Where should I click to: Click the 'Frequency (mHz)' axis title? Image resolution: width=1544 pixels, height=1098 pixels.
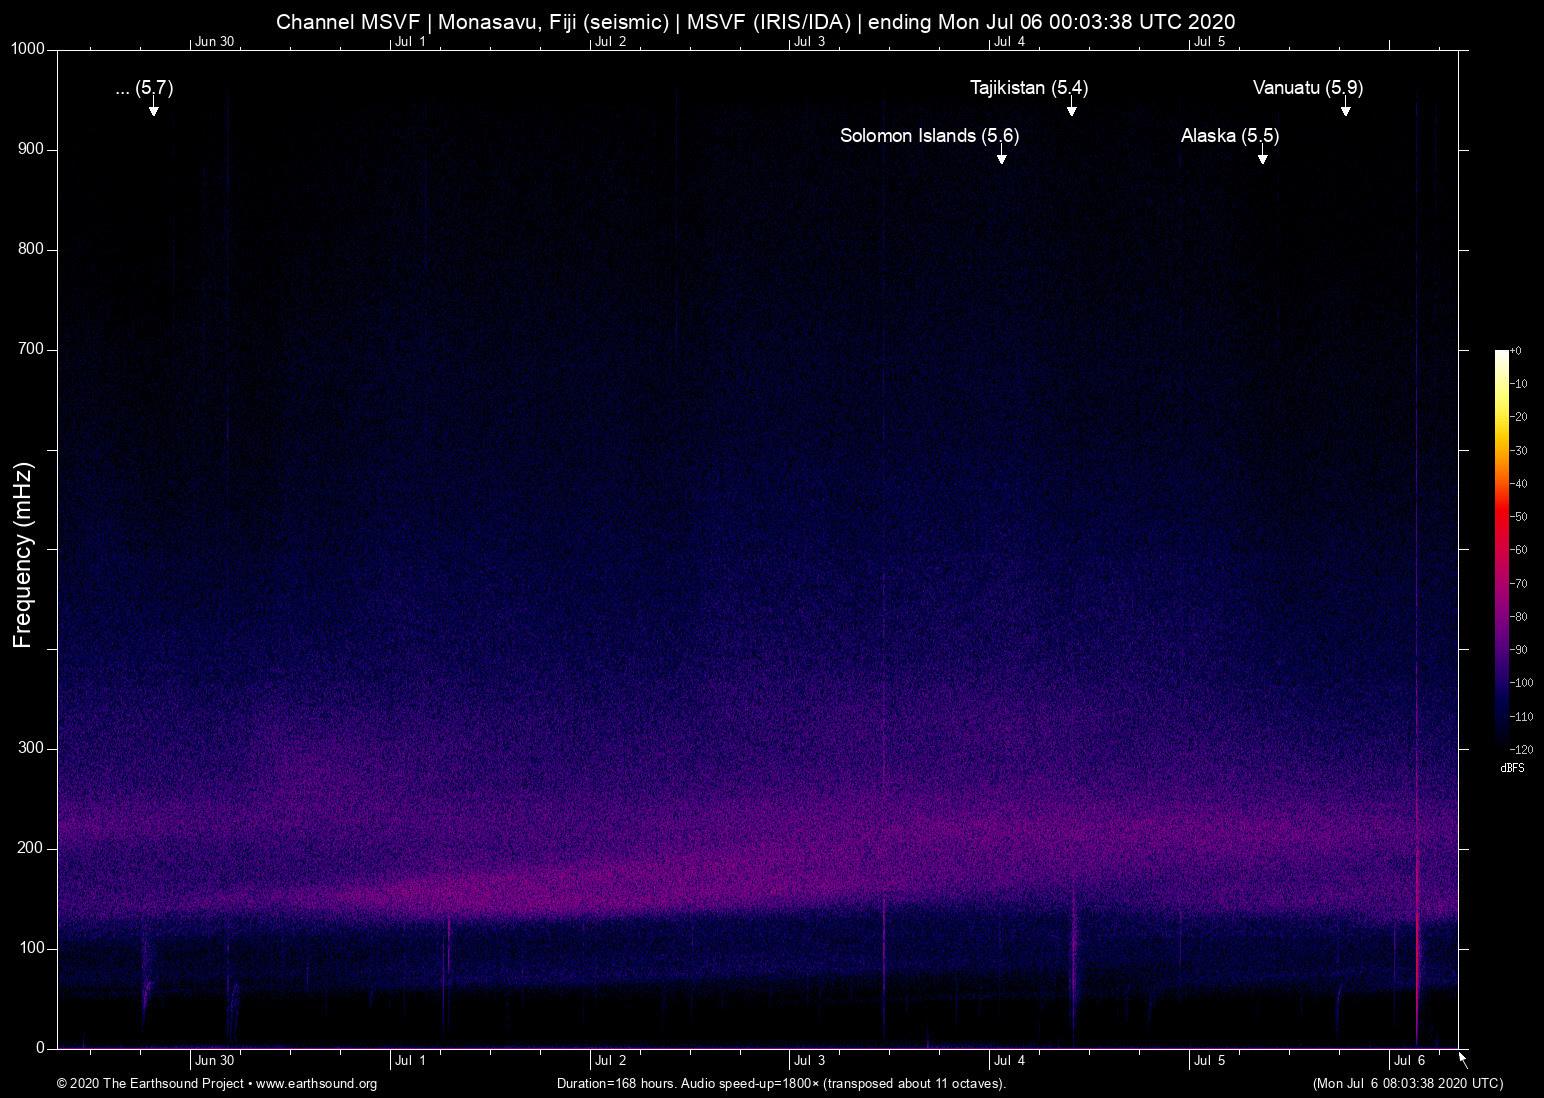23,555
